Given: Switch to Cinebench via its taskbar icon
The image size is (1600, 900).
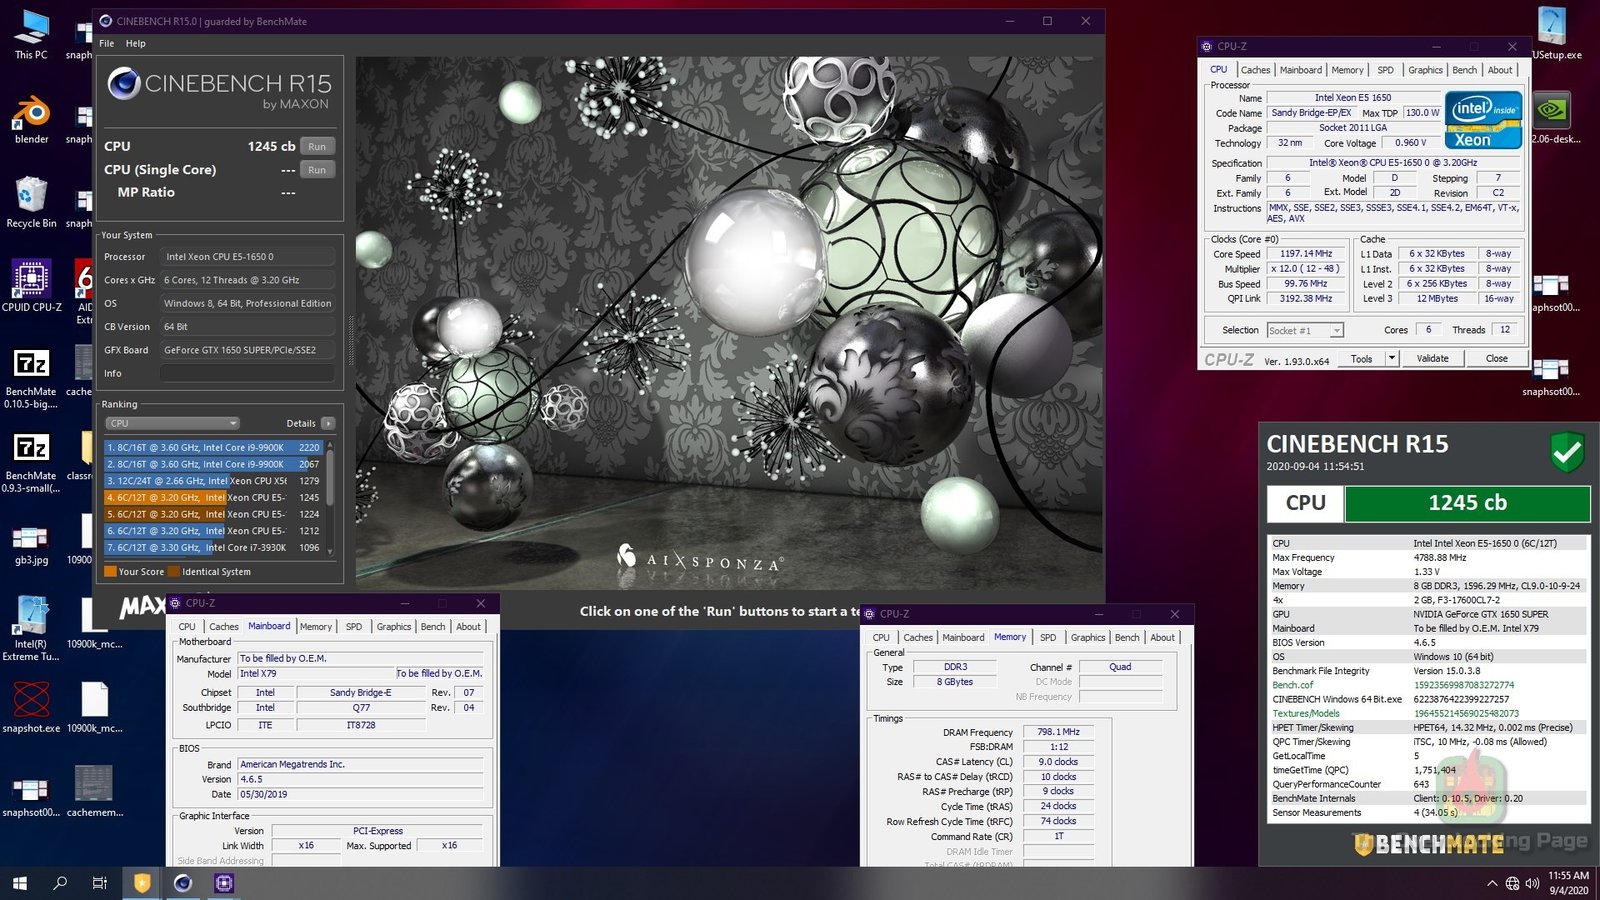Looking at the screenshot, I should coord(183,883).
